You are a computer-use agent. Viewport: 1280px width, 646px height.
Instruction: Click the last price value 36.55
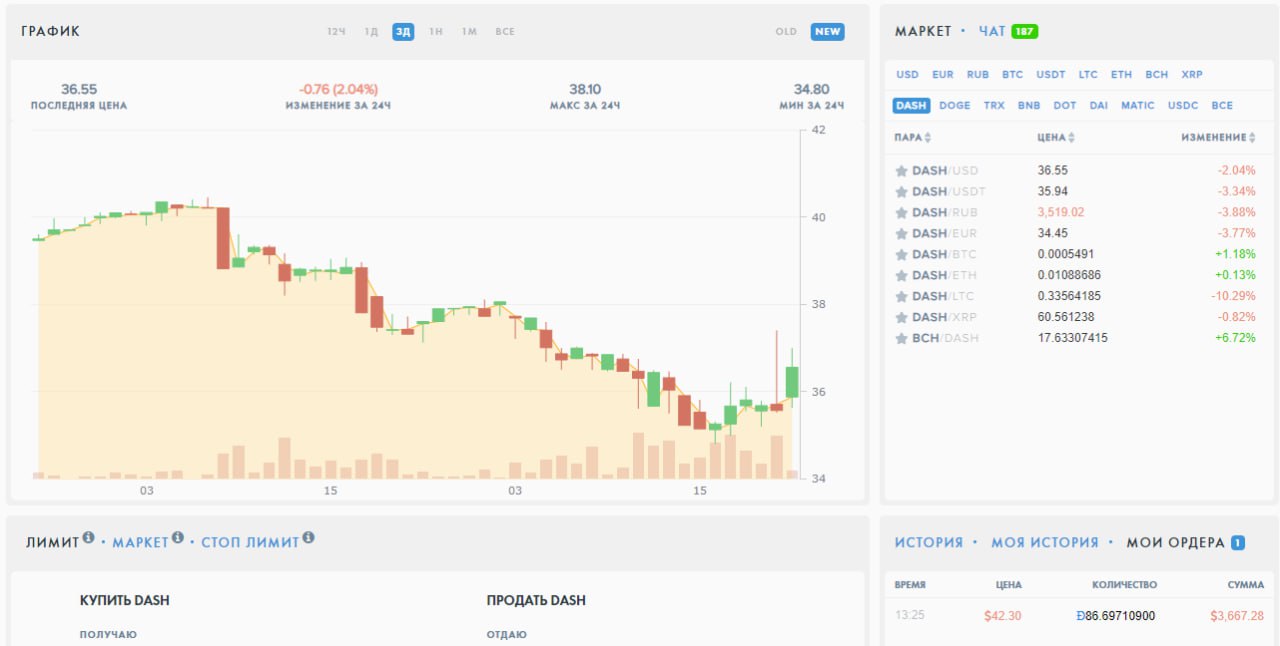(79, 89)
